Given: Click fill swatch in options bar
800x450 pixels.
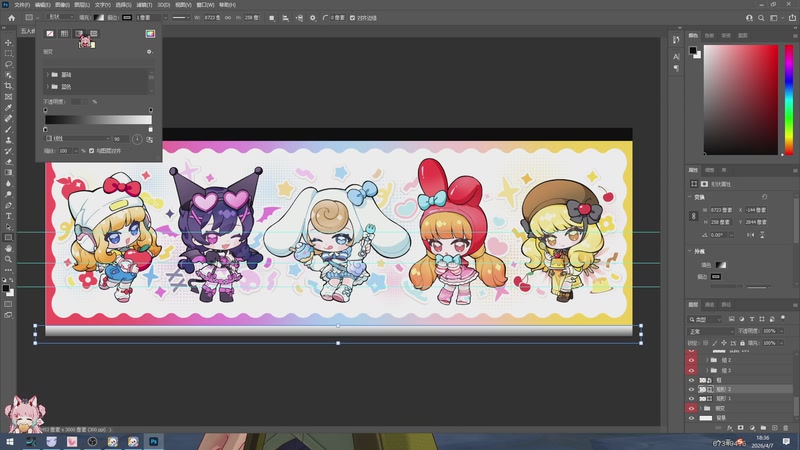Looking at the screenshot, I should pos(99,17).
